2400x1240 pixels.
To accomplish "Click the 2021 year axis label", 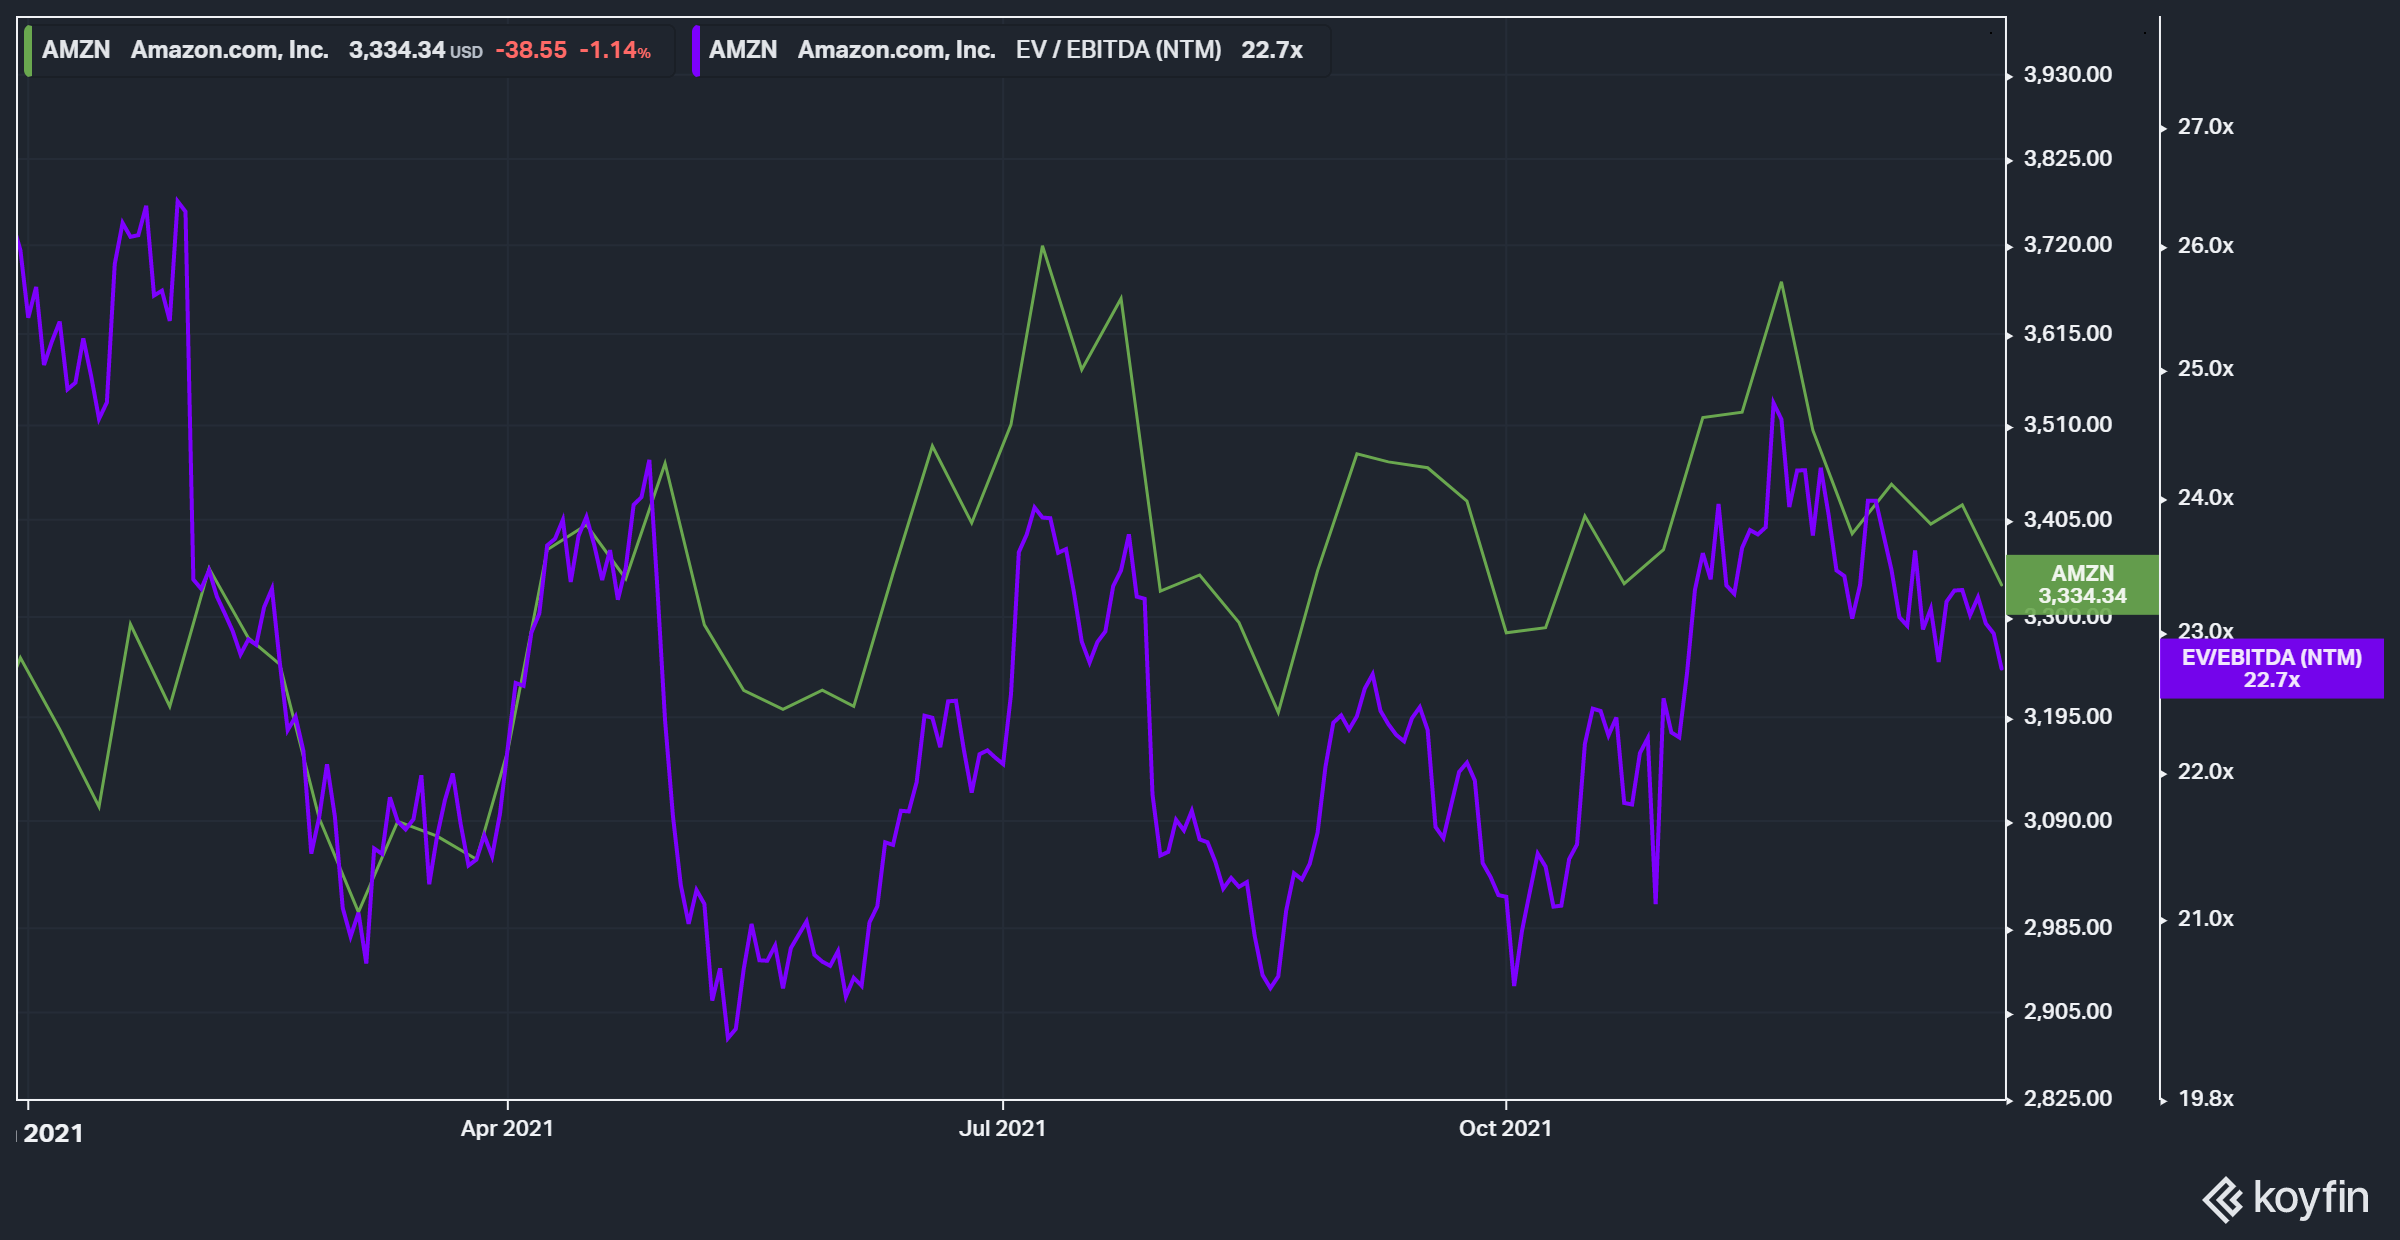I will point(53,1133).
